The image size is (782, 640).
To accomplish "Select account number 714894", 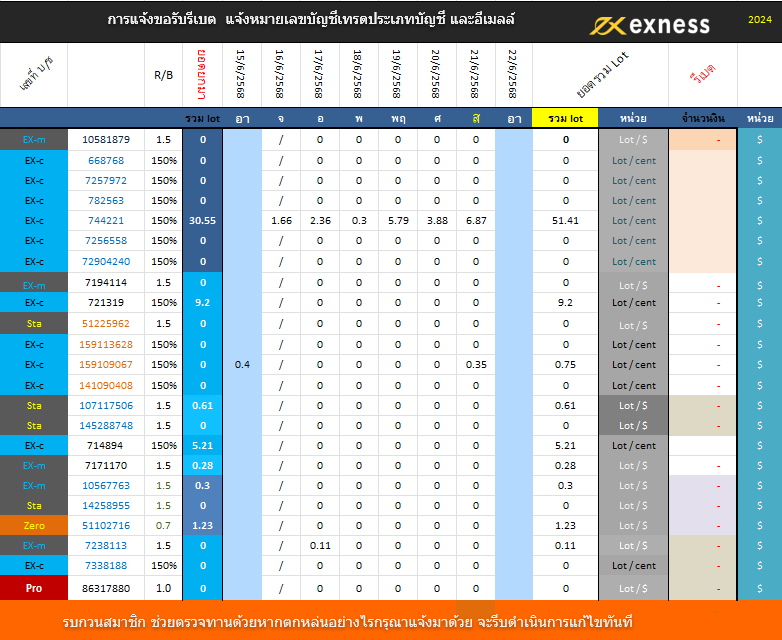I will tap(105, 445).
